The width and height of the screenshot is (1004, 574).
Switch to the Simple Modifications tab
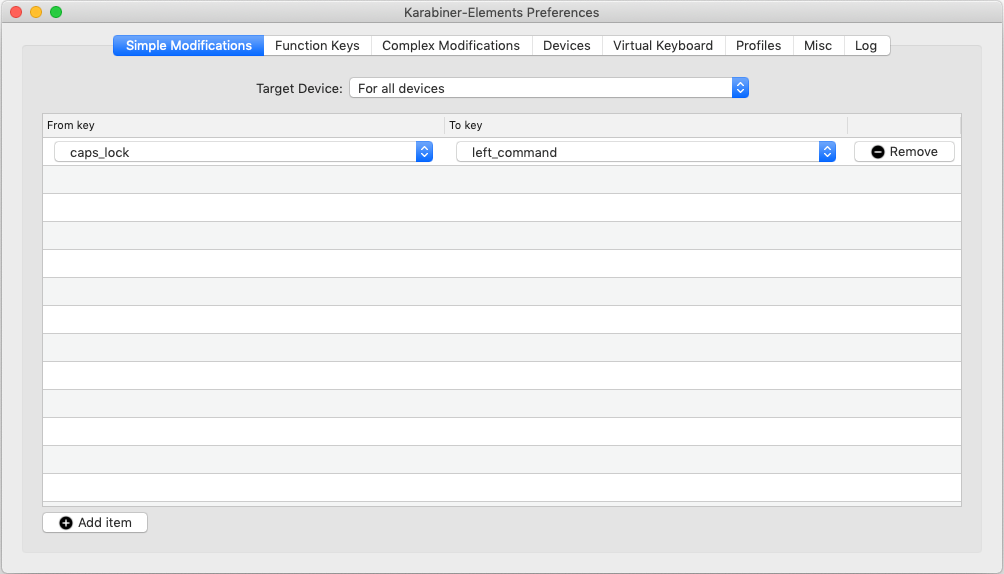pos(188,45)
